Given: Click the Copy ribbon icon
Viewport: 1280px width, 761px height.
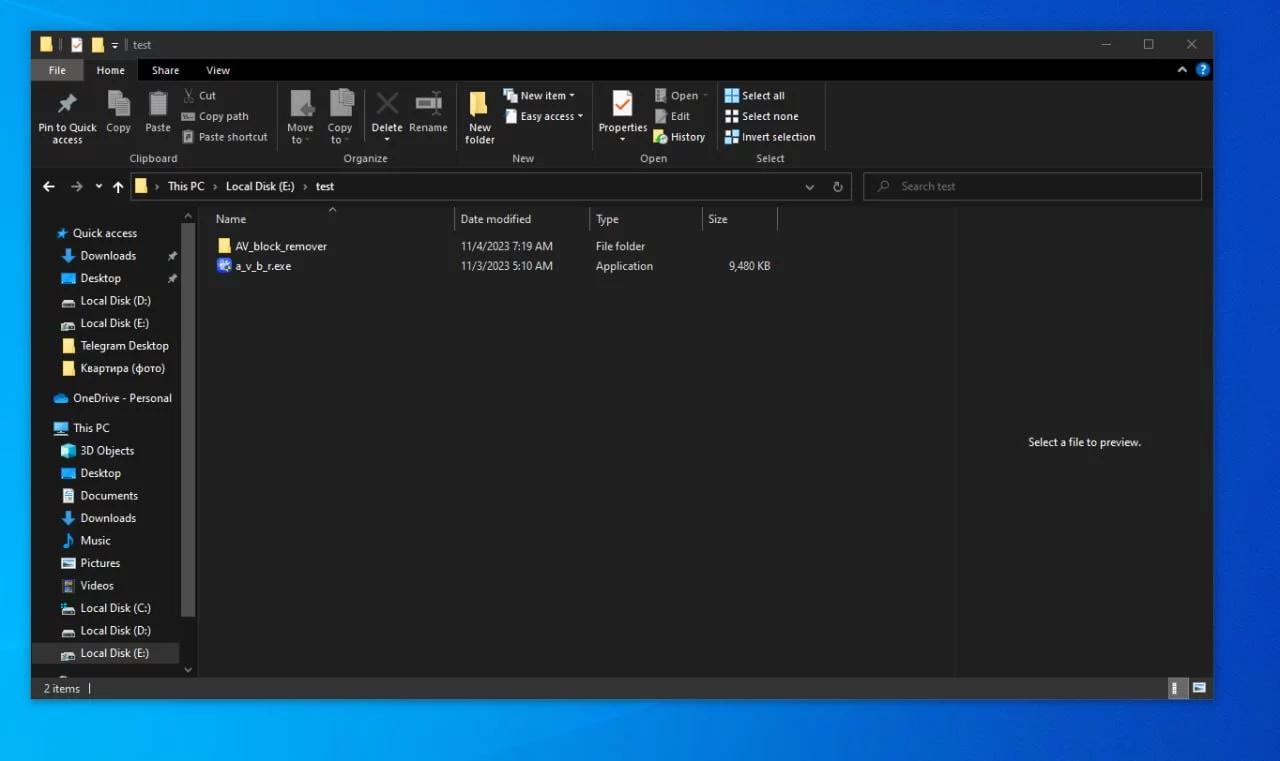Looking at the screenshot, I should 118,104.
